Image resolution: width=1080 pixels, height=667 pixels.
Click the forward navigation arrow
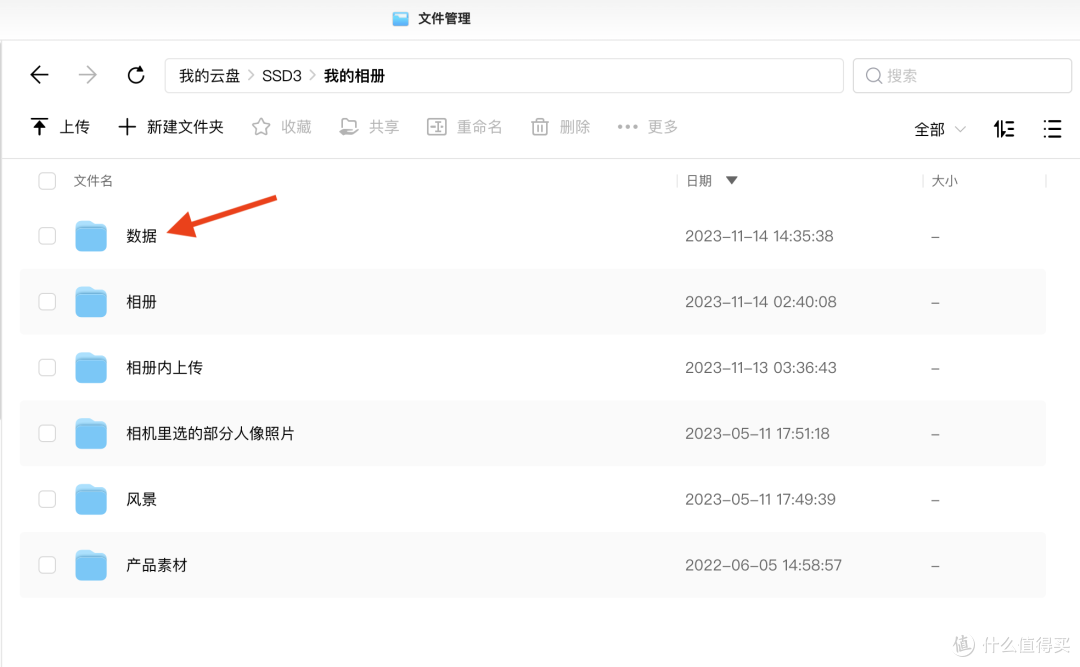[x=88, y=75]
